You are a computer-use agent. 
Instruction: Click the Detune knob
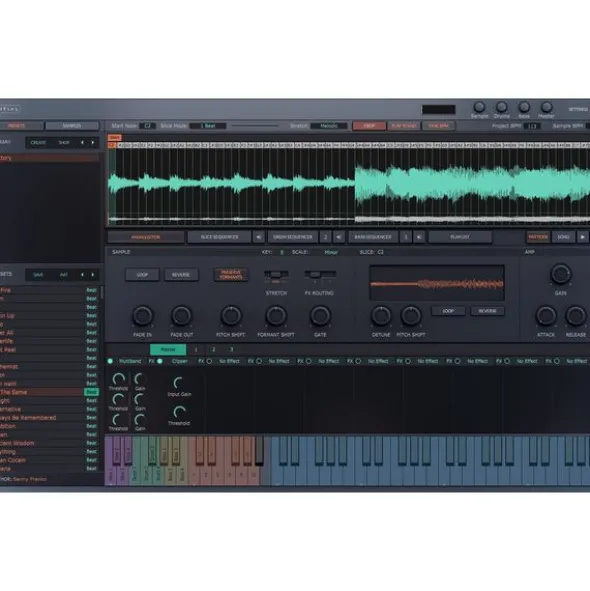click(381, 316)
